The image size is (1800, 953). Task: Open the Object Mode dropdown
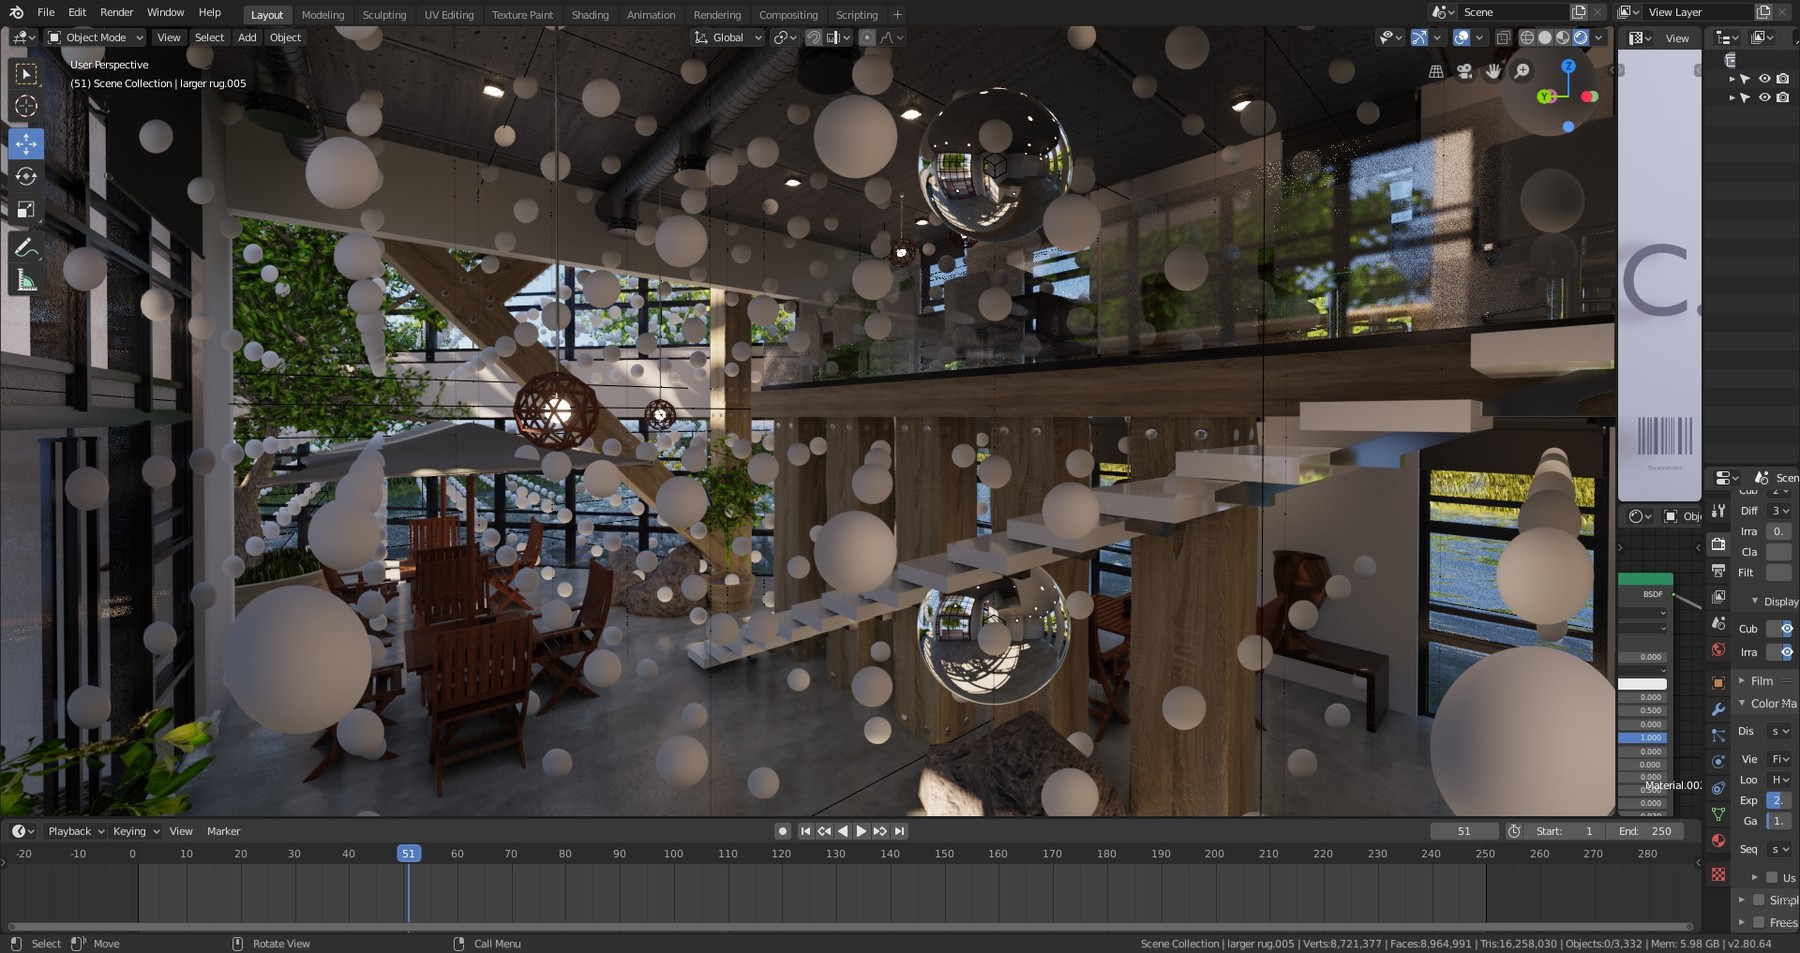[x=96, y=38]
